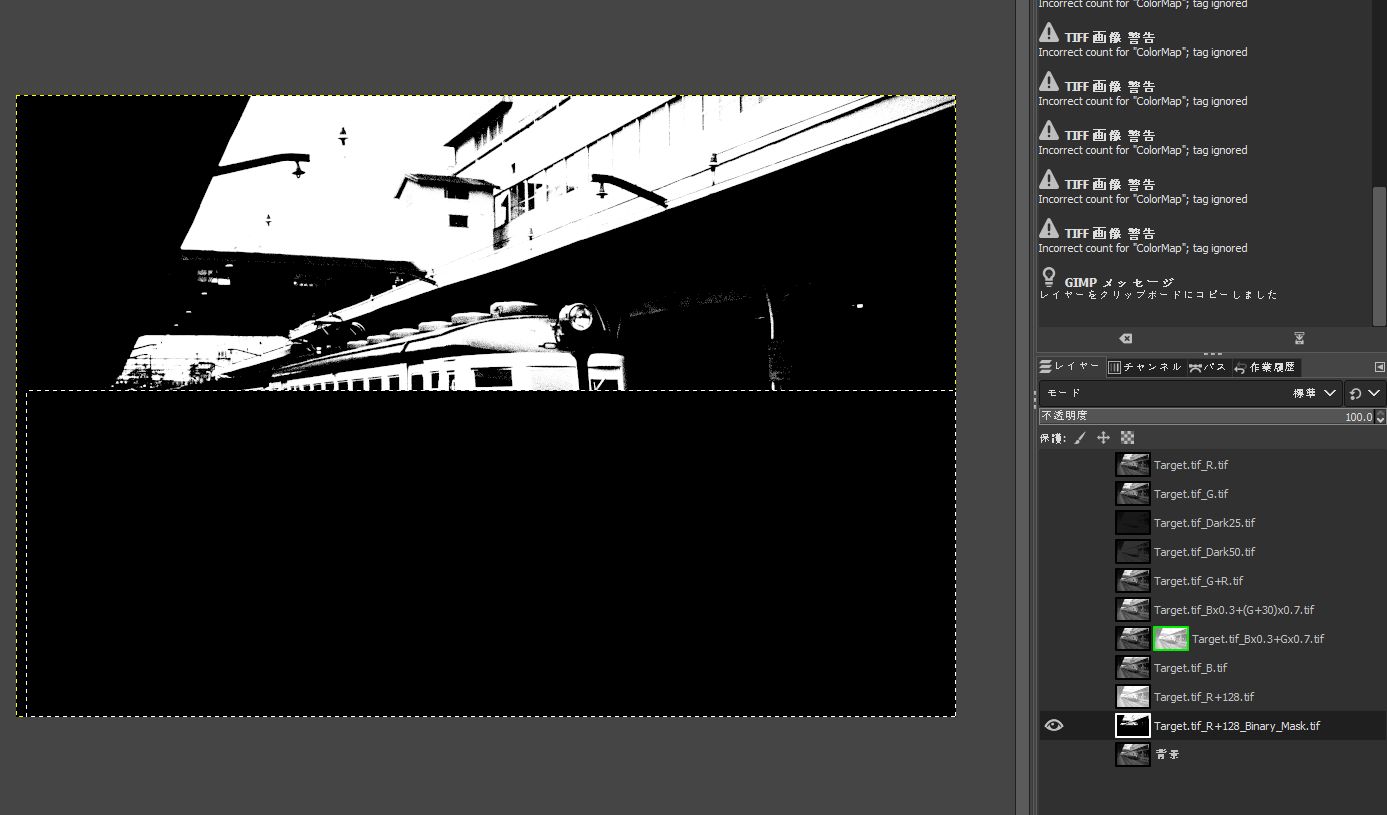Image resolution: width=1387 pixels, height=815 pixels.
Task: Click the error console vertical scrollbar
Action: click(1380, 255)
